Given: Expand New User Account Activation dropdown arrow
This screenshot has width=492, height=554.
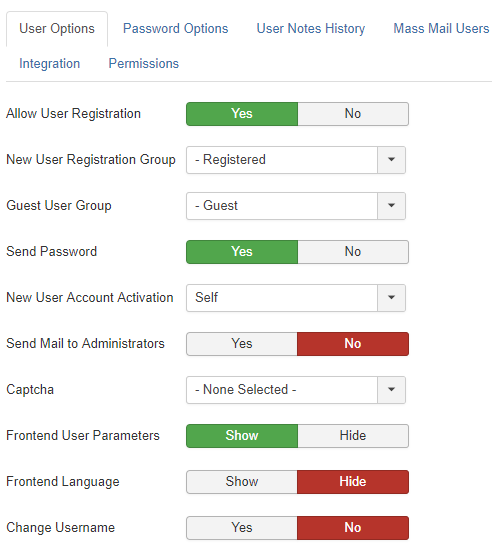Looking at the screenshot, I should pos(391,298).
